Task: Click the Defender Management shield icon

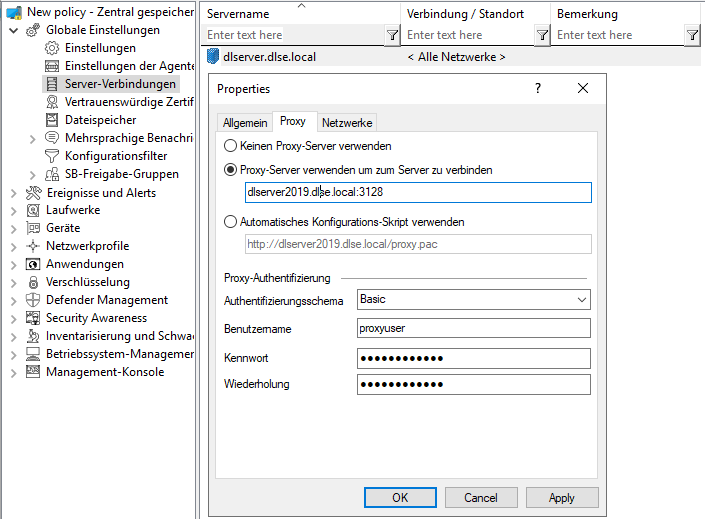Action: click(x=33, y=300)
